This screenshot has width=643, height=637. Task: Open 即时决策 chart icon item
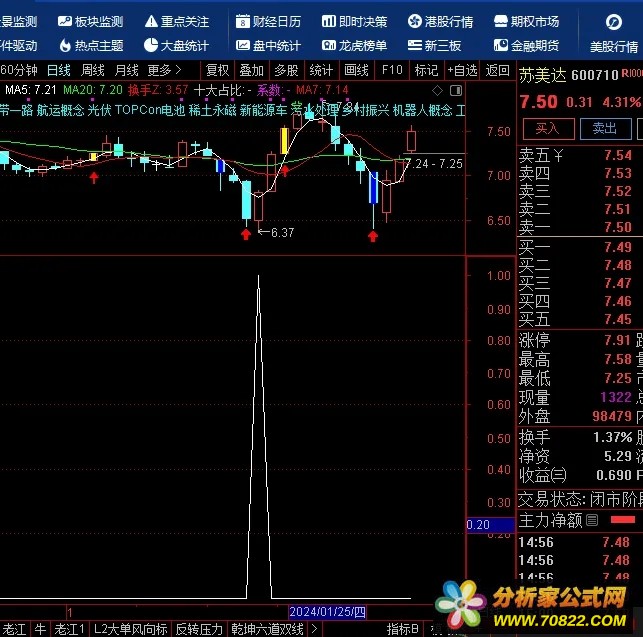(354, 21)
